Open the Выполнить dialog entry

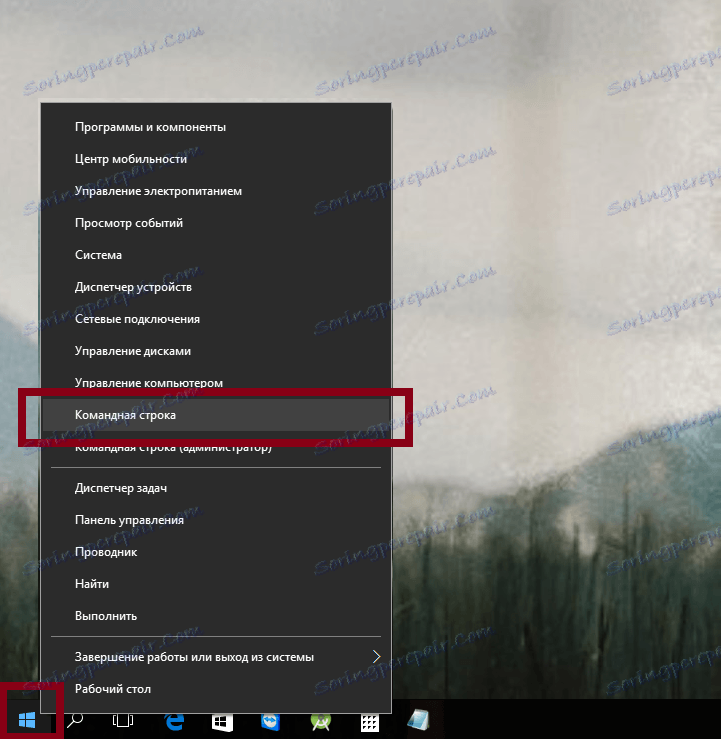pos(216,616)
